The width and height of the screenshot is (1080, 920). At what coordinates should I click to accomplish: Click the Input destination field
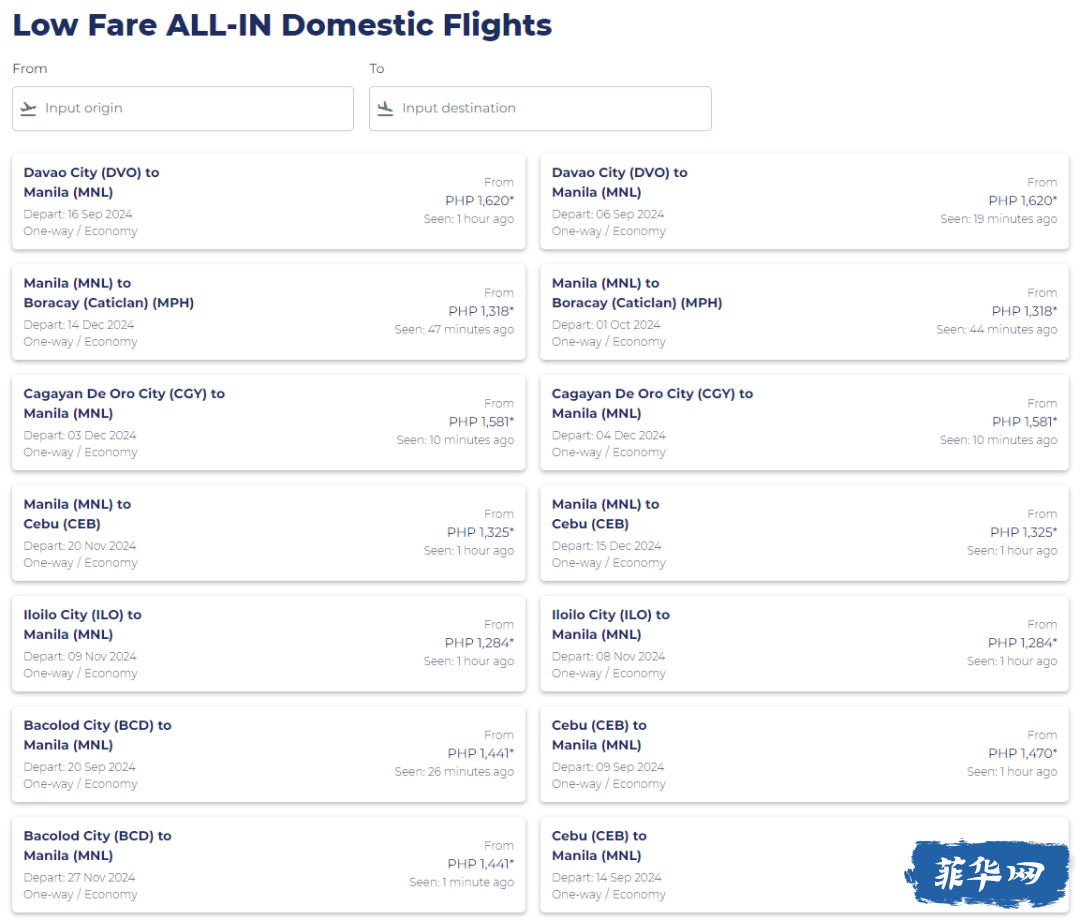(552, 108)
